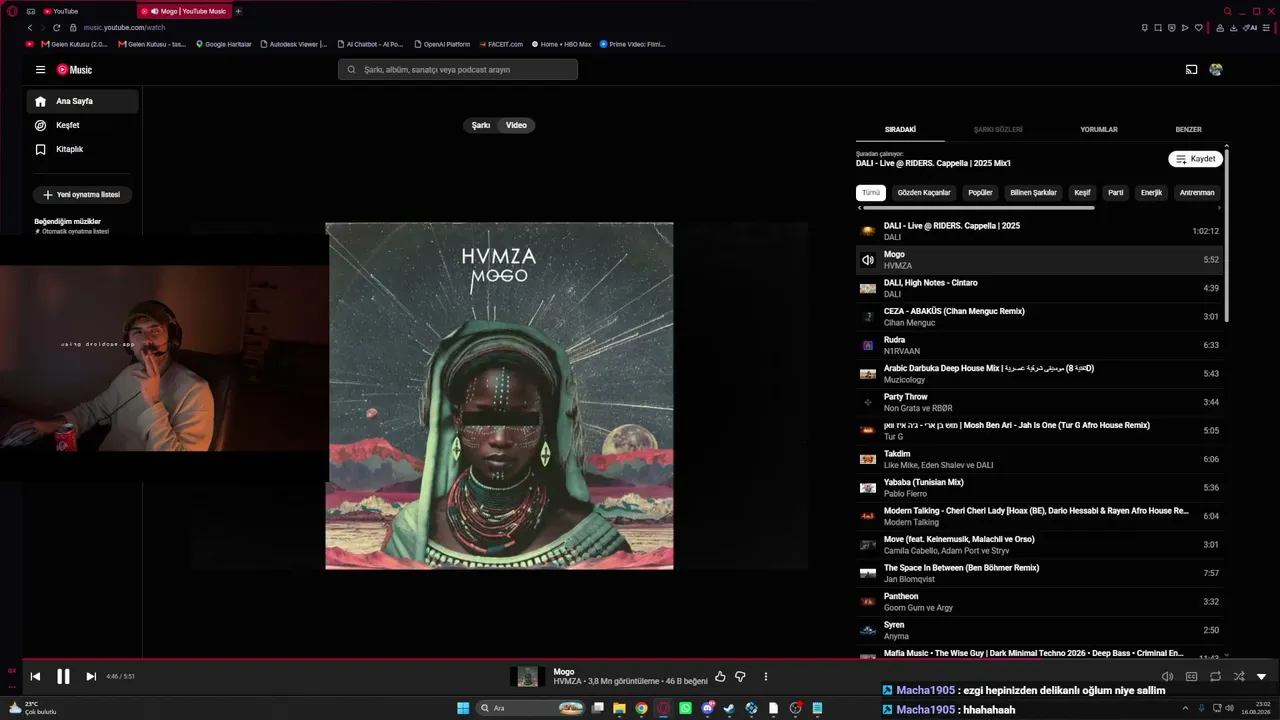This screenshot has height=720, width=1280.
Task: Select the SIRADAKİ tab
Action: tap(900, 130)
